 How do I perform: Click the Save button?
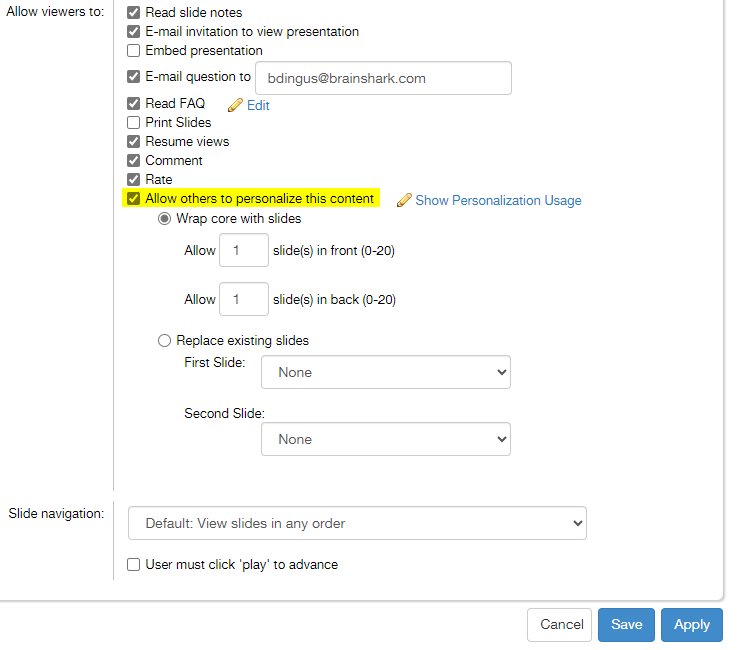(x=626, y=625)
